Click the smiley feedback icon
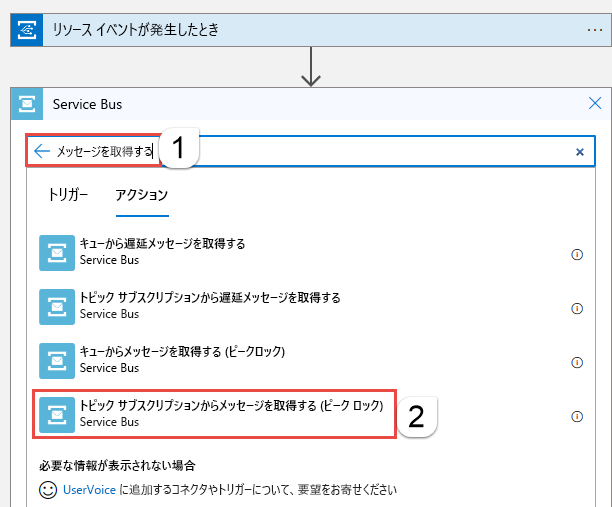 tap(48, 489)
